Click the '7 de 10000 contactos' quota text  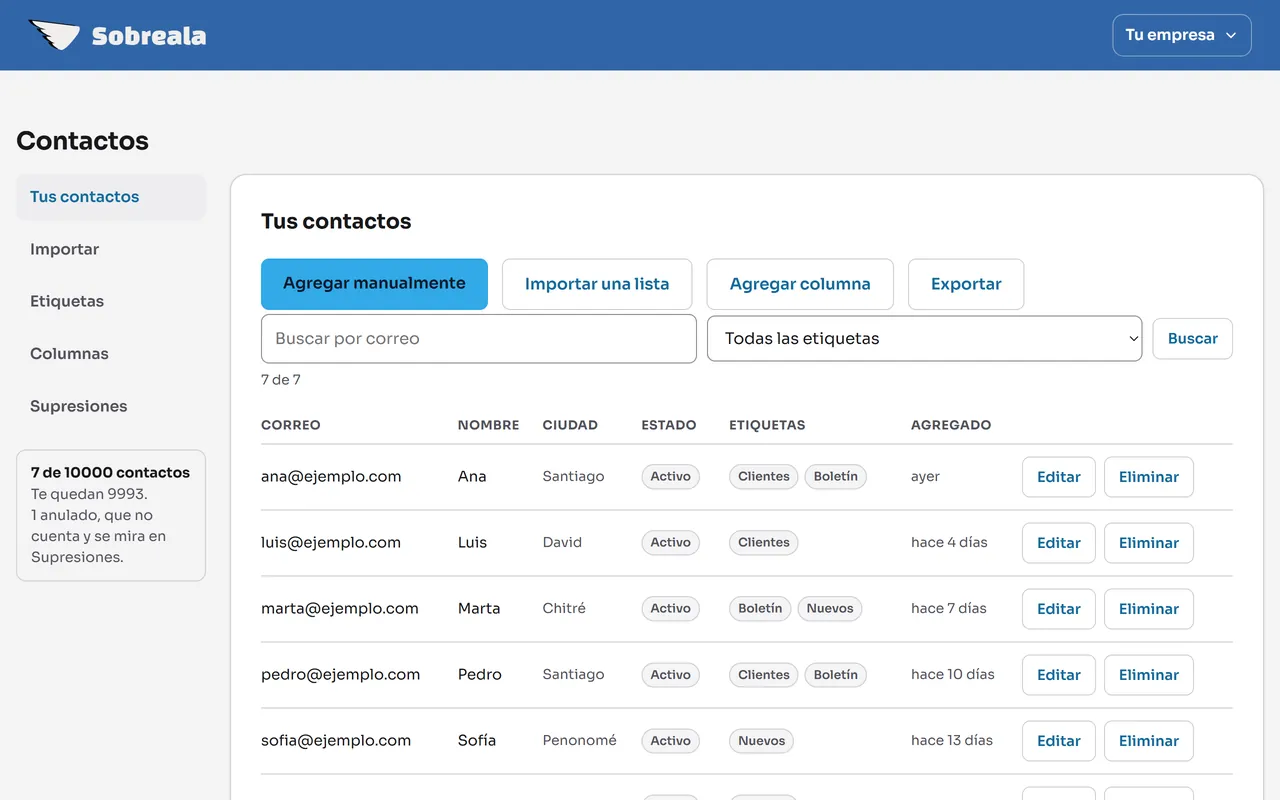[x=110, y=472]
